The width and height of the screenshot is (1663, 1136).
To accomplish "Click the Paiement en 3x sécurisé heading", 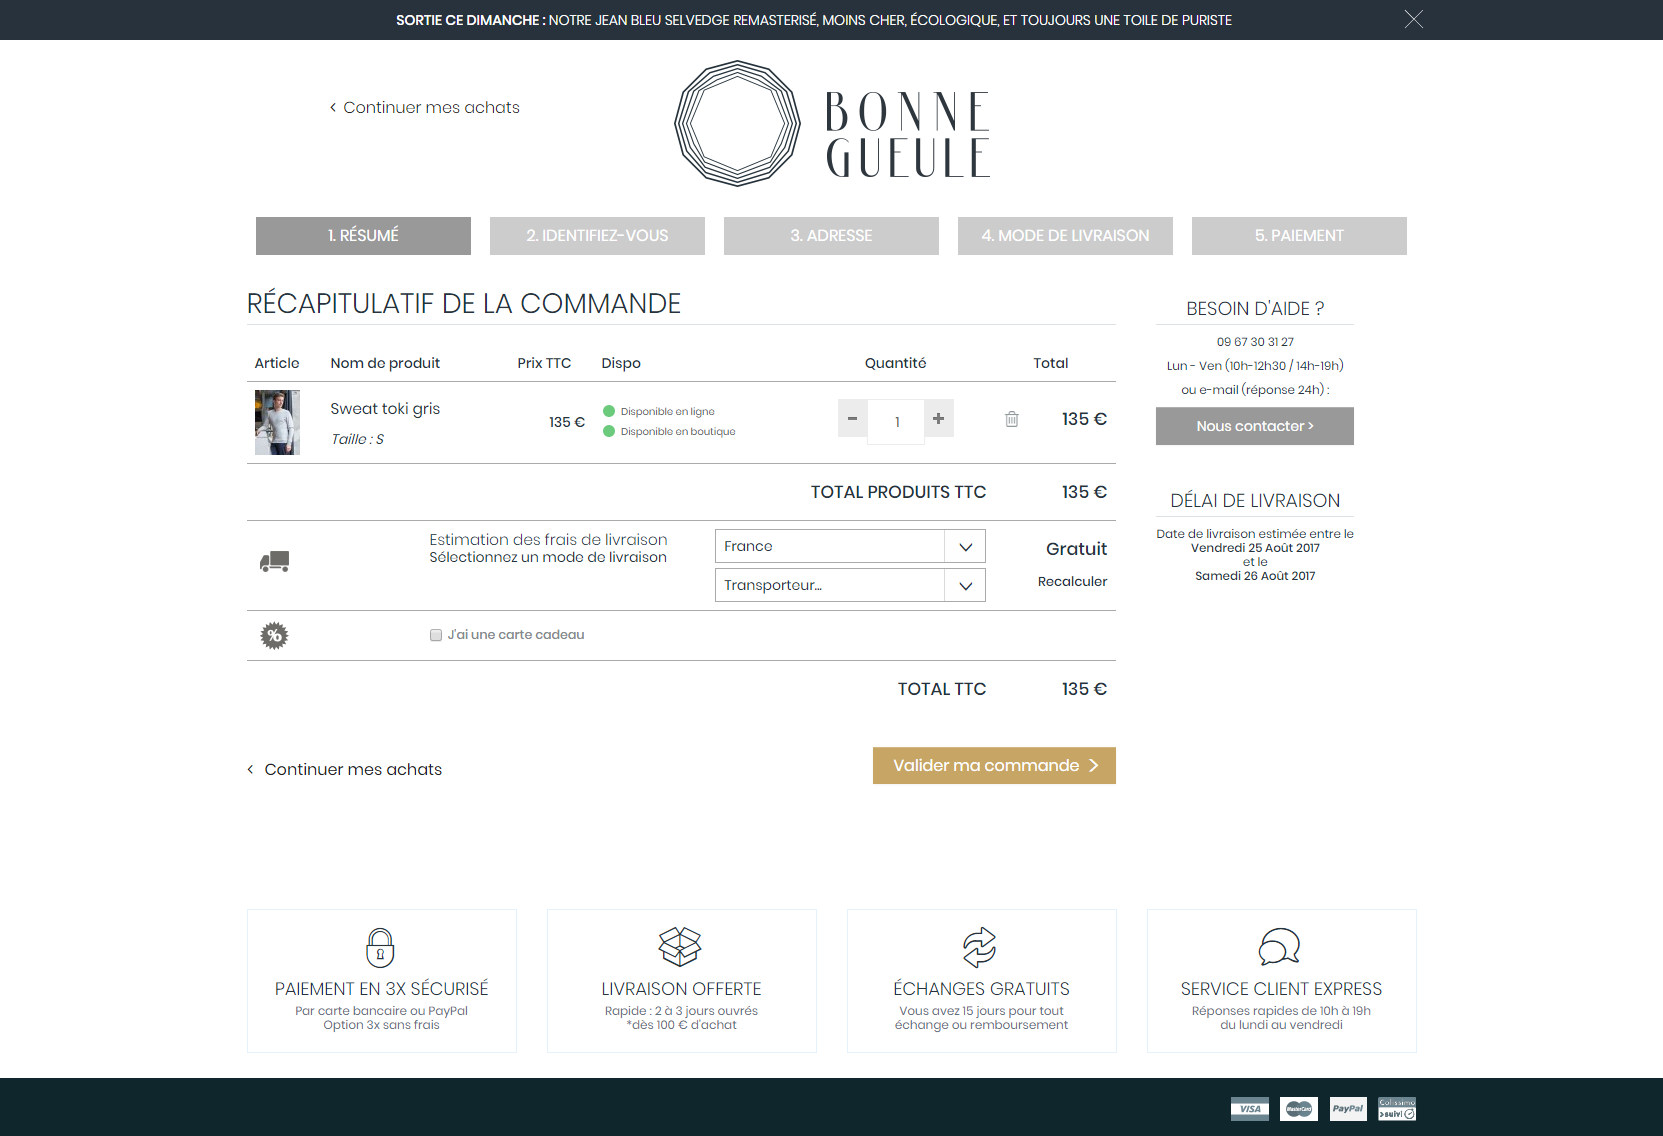I will pyautogui.click(x=382, y=989).
